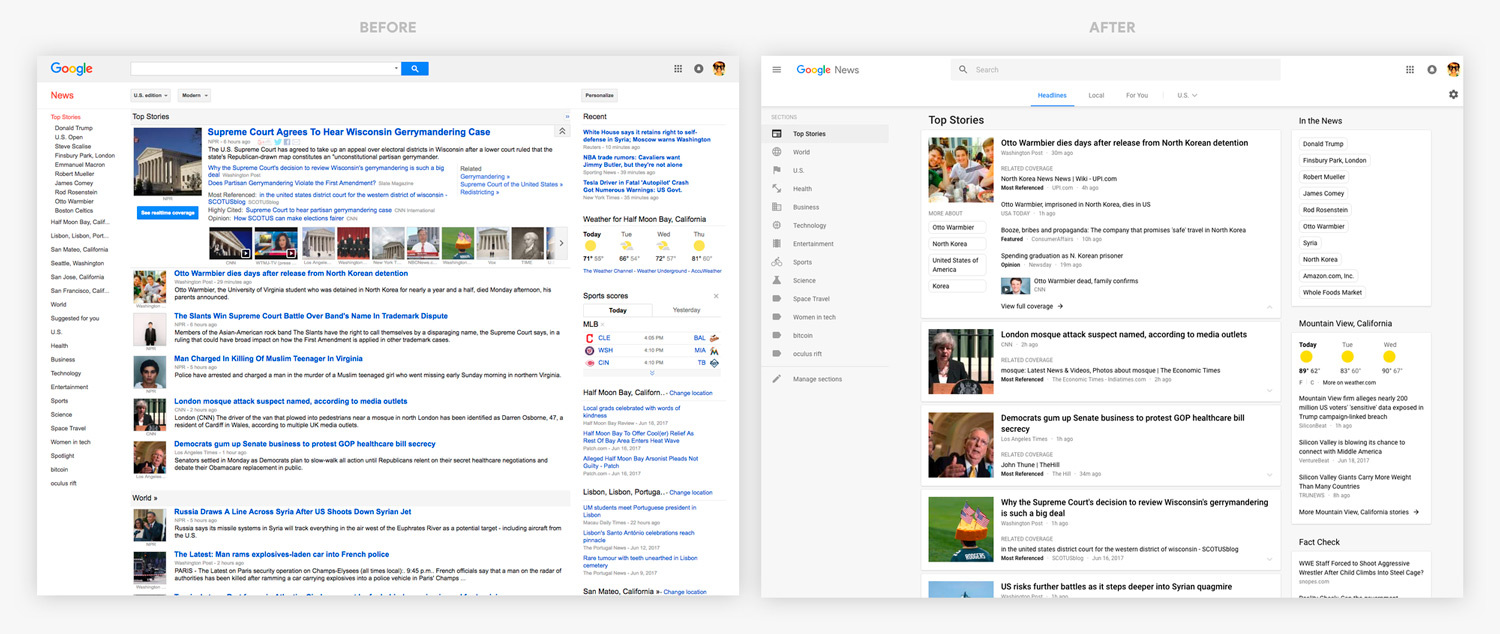
Task: Click the blue search magnifier button
Action: [415, 68]
